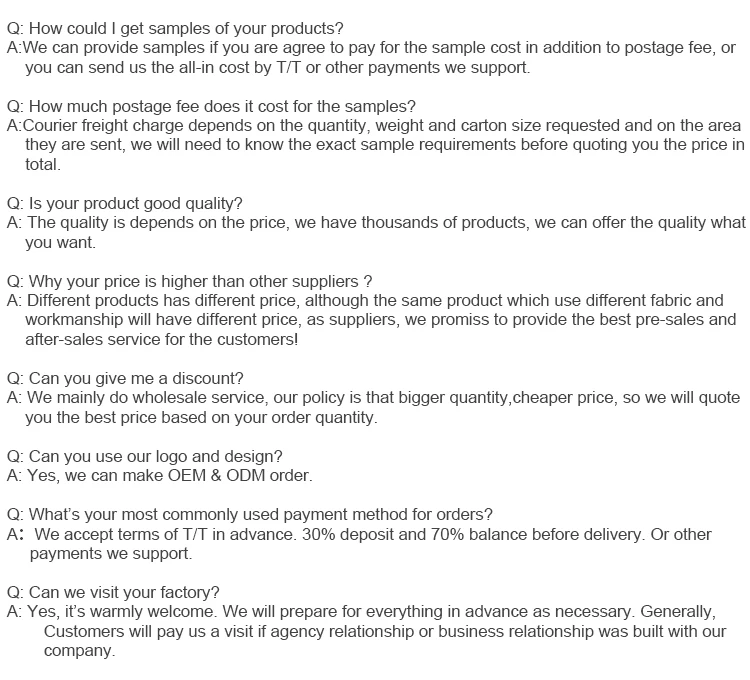This screenshot has height=680, width=750.
Task: Select the question about price higher than suppliers
Action: tap(190, 281)
